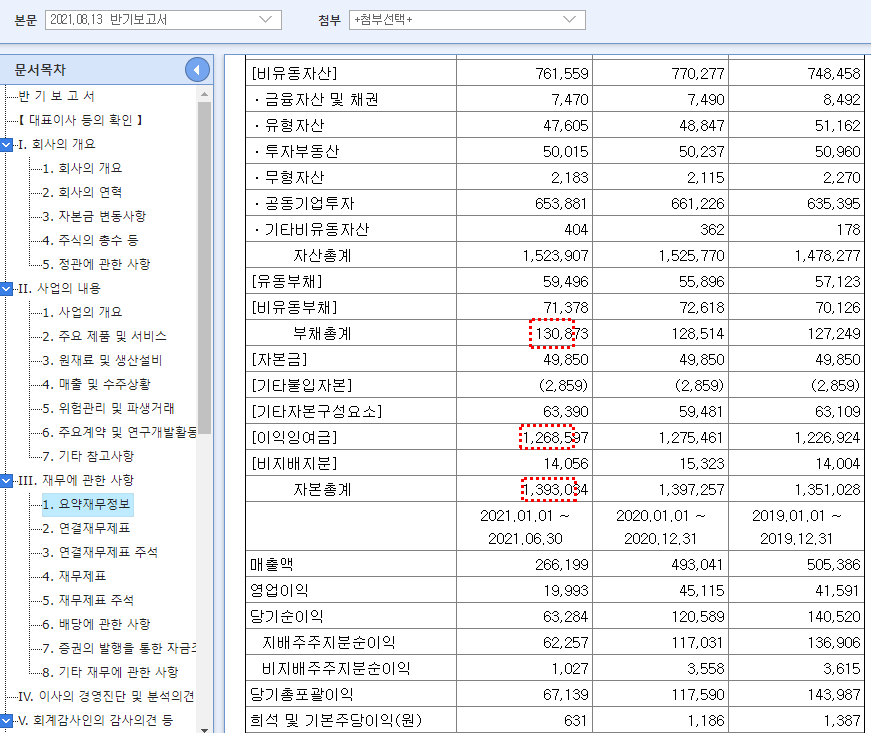
Task: Open 8. 기타 재무에 관한 사항
Action: (x=111, y=672)
